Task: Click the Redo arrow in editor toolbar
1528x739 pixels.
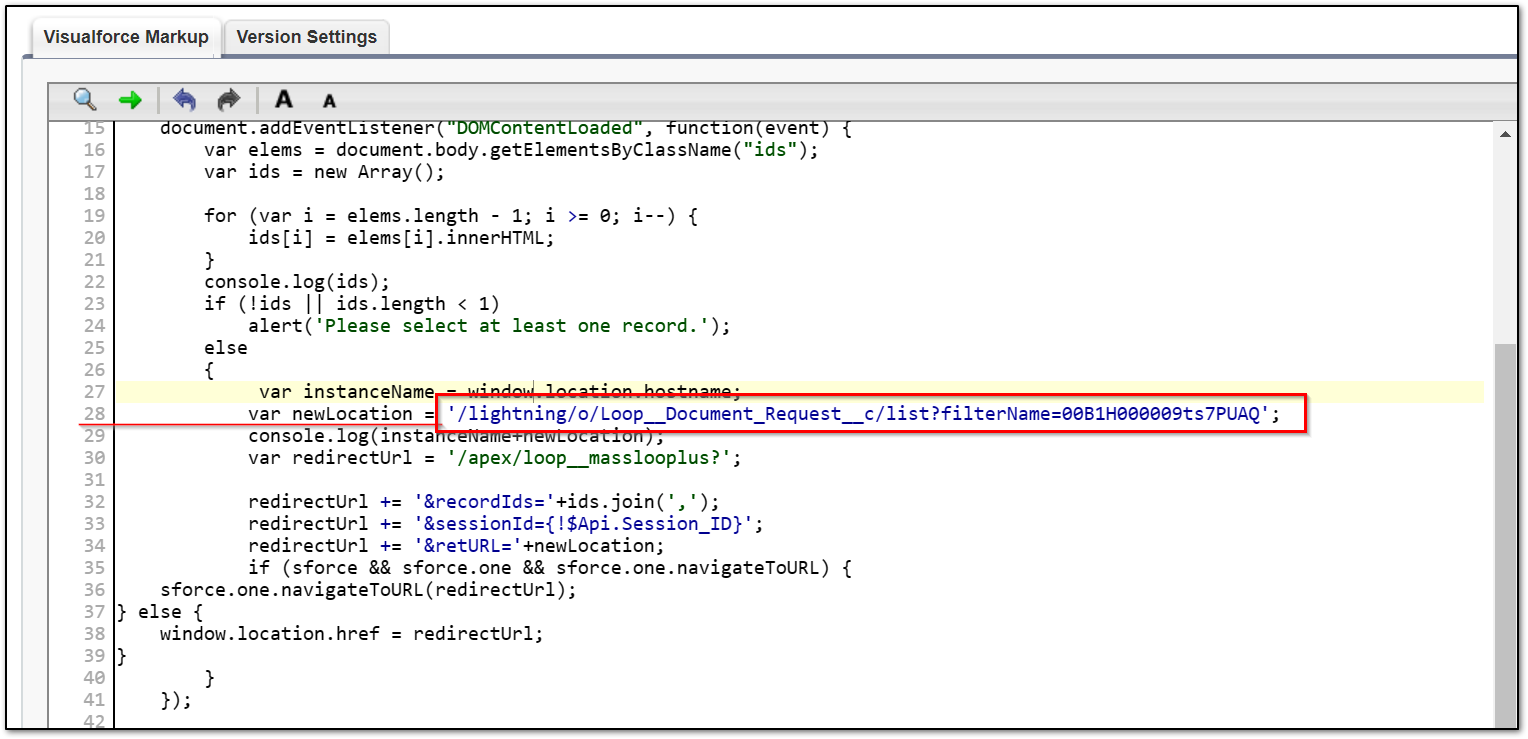Action: tap(229, 100)
